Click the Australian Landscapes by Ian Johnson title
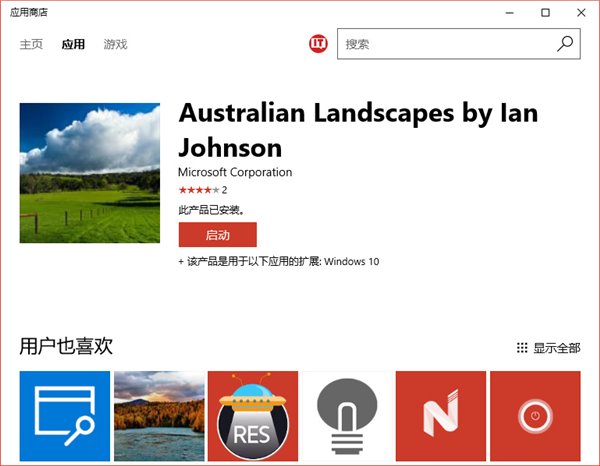 pyautogui.click(x=358, y=130)
